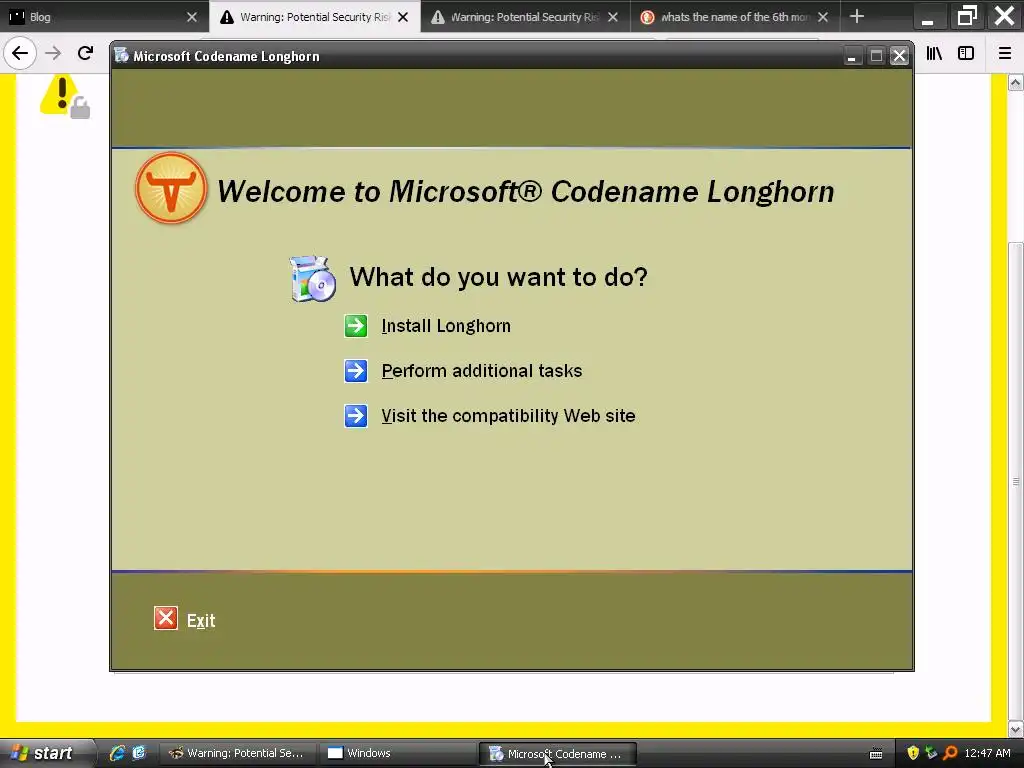Close the inactive Warning tab
This screenshot has width=1024, height=768.
coord(613,17)
